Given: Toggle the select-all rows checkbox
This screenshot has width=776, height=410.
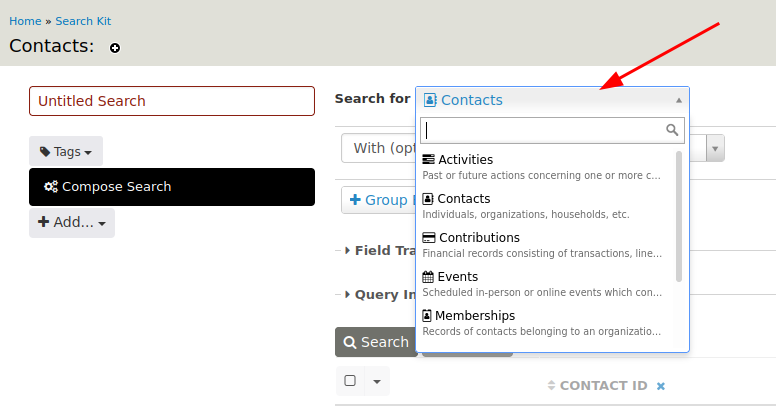Looking at the screenshot, I should tap(350, 381).
